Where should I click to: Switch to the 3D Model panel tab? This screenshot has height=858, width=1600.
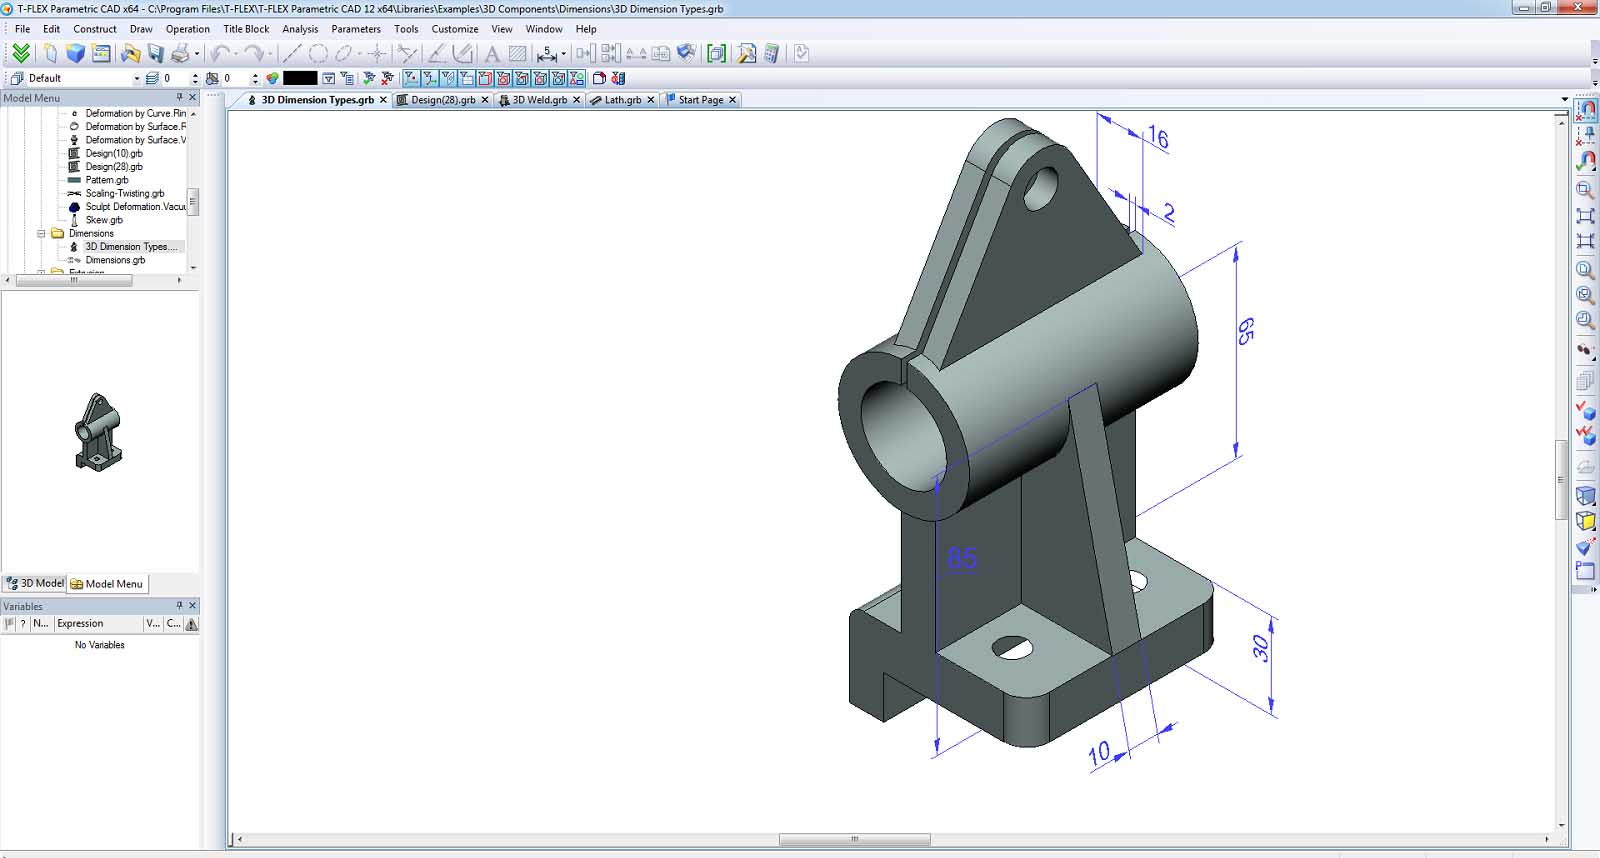click(x=35, y=583)
